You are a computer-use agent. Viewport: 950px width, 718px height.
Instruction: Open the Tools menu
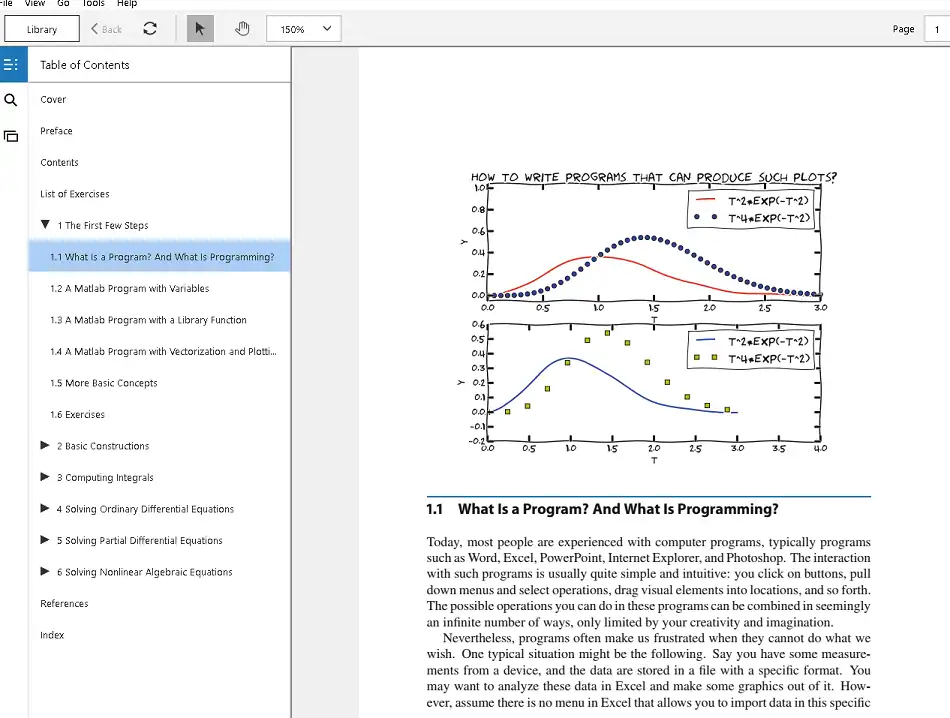pos(93,4)
